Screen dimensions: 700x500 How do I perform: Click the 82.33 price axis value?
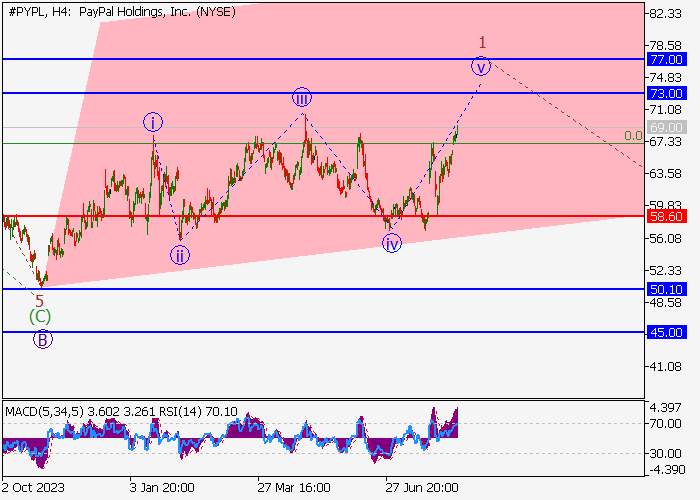665,14
